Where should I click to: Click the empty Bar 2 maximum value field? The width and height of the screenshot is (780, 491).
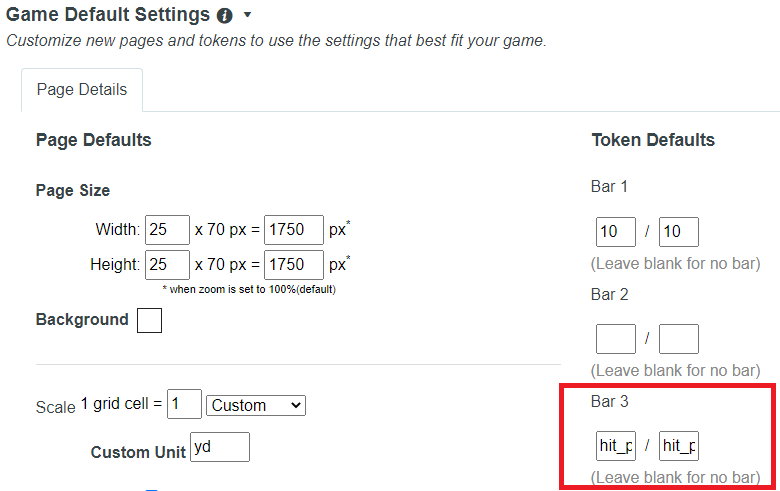pyautogui.click(x=679, y=339)
